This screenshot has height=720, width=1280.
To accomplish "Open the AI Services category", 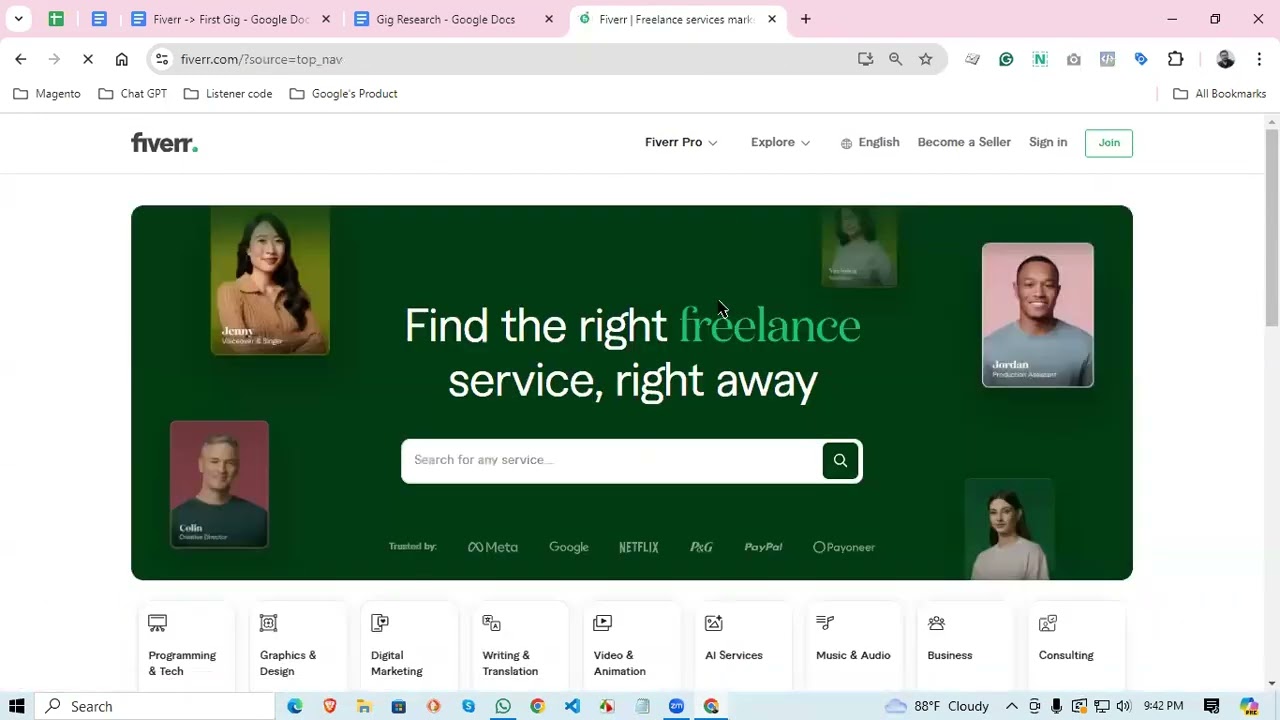I will tap(743, 646).
